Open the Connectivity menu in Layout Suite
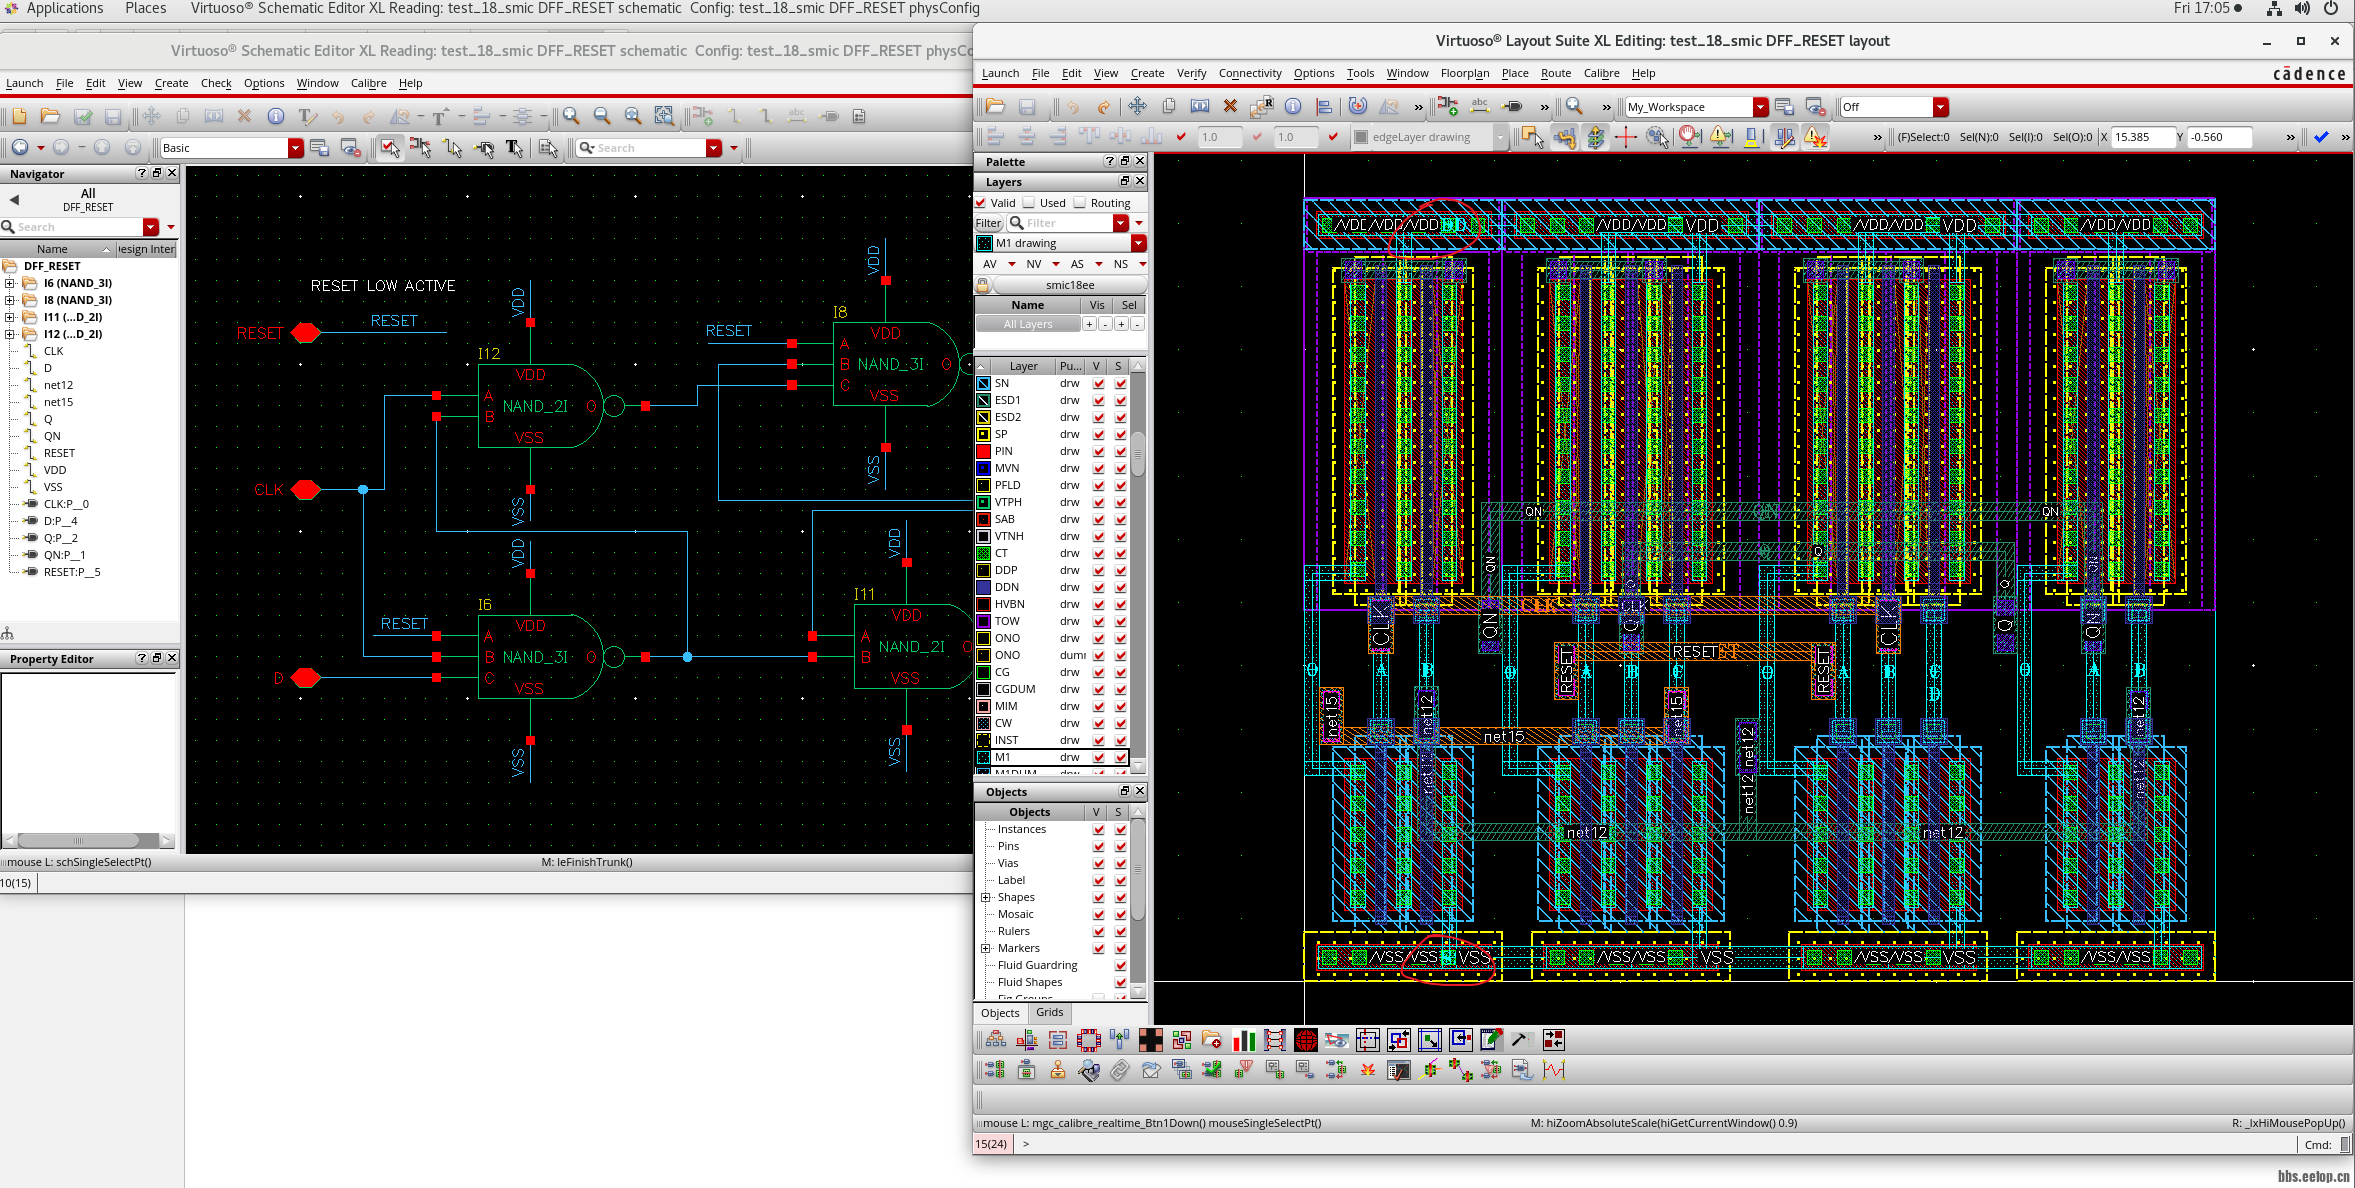The height and width of the screenshot is (1188, 2355). (1250, 73)
